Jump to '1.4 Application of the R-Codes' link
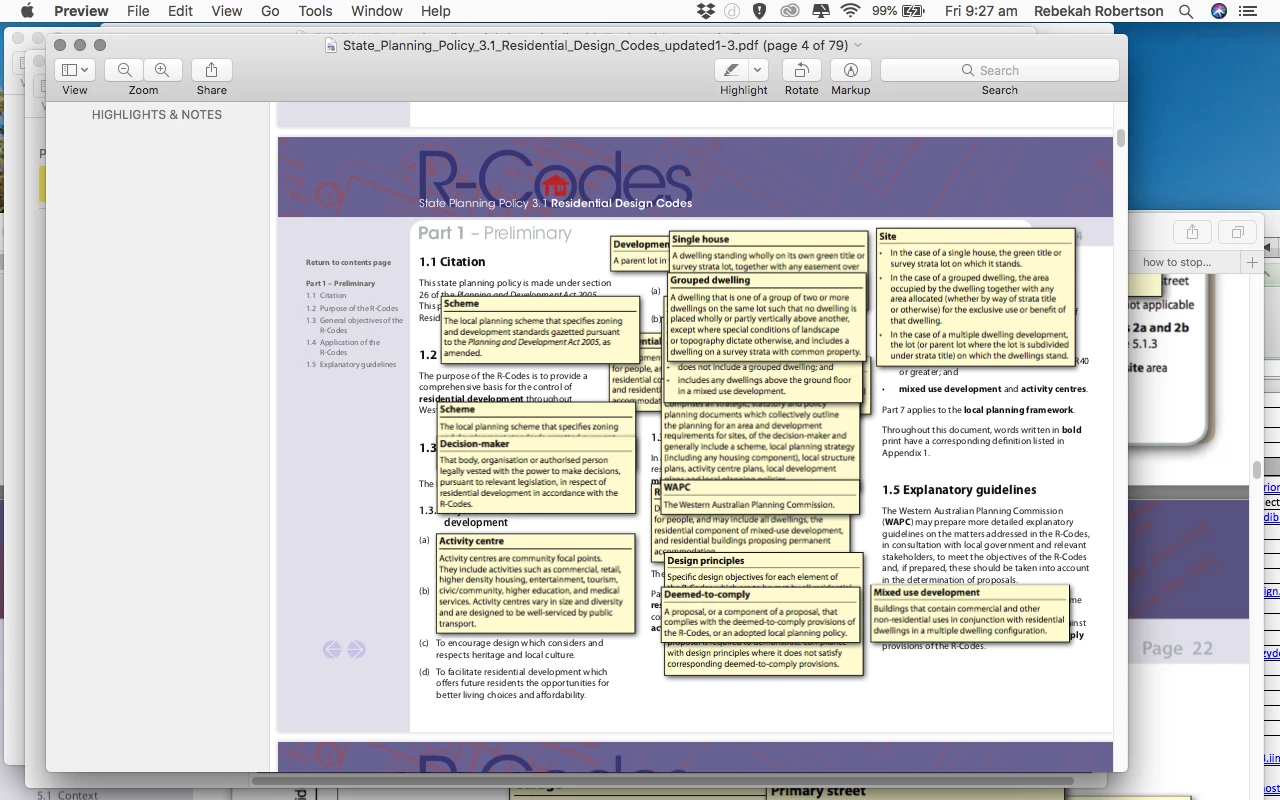The height and width of the screenshot is (800, 1280). pyautogui.click(x=343, y=347)
